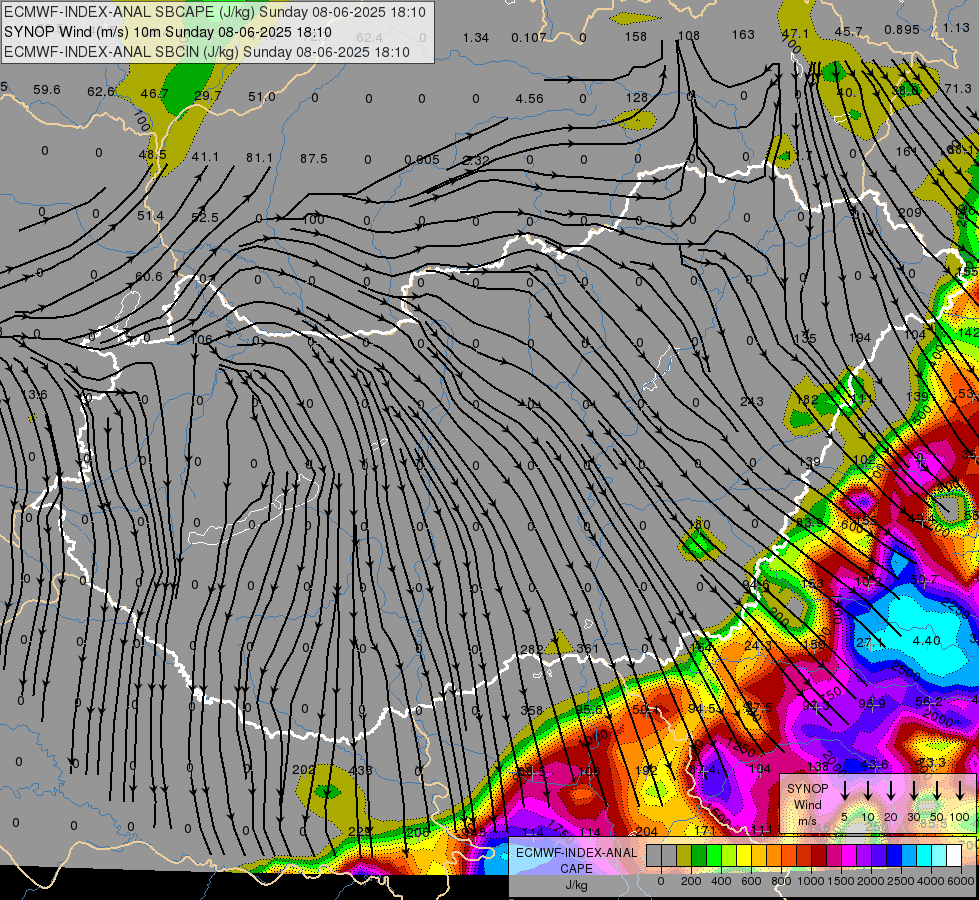The width and height of the screenshot is (979, 900).
Task: Click the '158' grid value on the map
Action: click(x=636, y=36)
